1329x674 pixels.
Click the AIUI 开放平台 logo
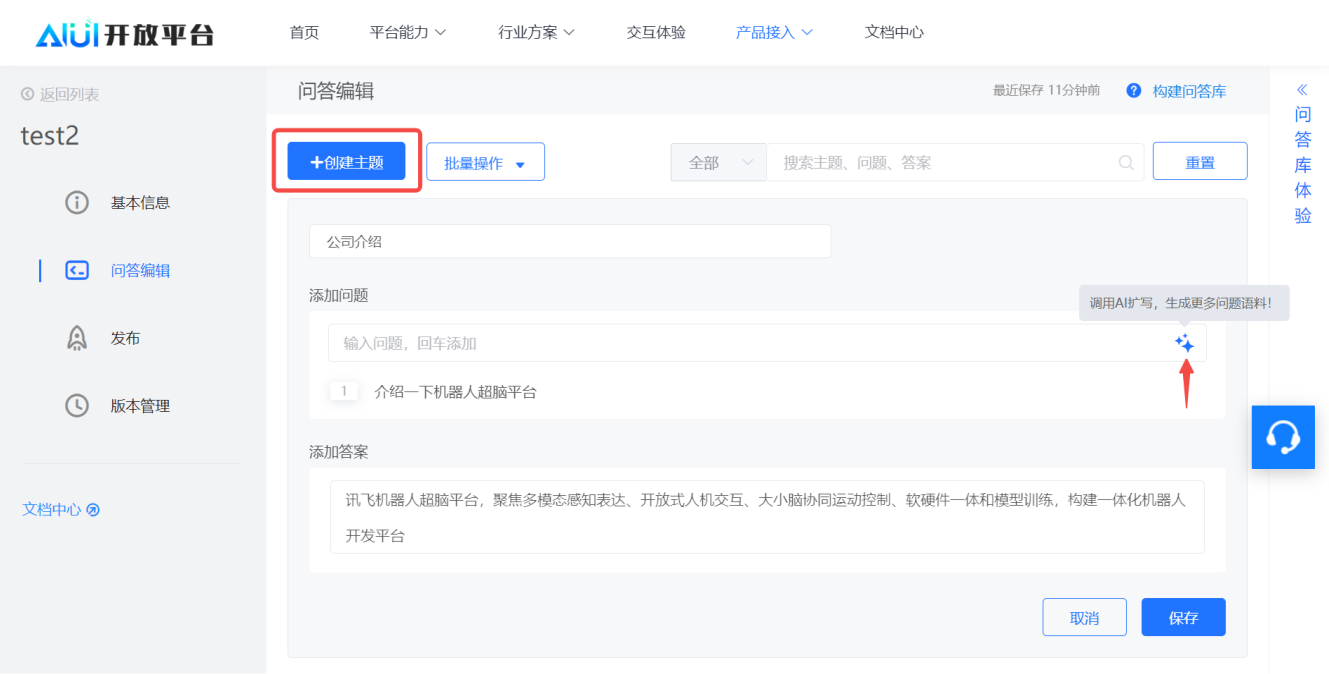point(125,35)
